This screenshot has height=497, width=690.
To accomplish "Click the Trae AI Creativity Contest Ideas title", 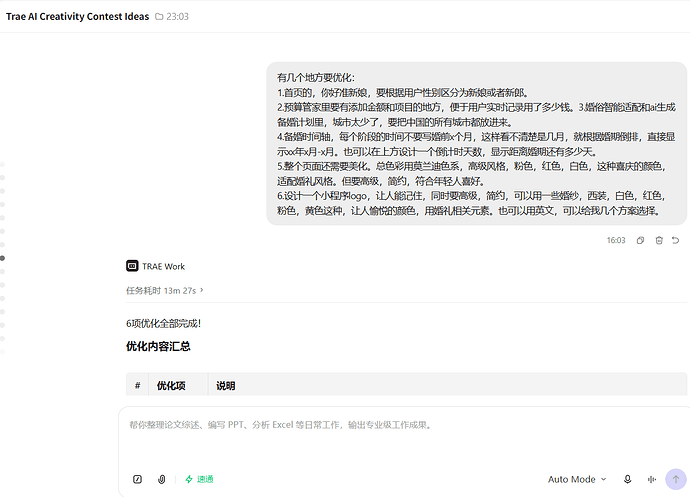I will 77,17.
